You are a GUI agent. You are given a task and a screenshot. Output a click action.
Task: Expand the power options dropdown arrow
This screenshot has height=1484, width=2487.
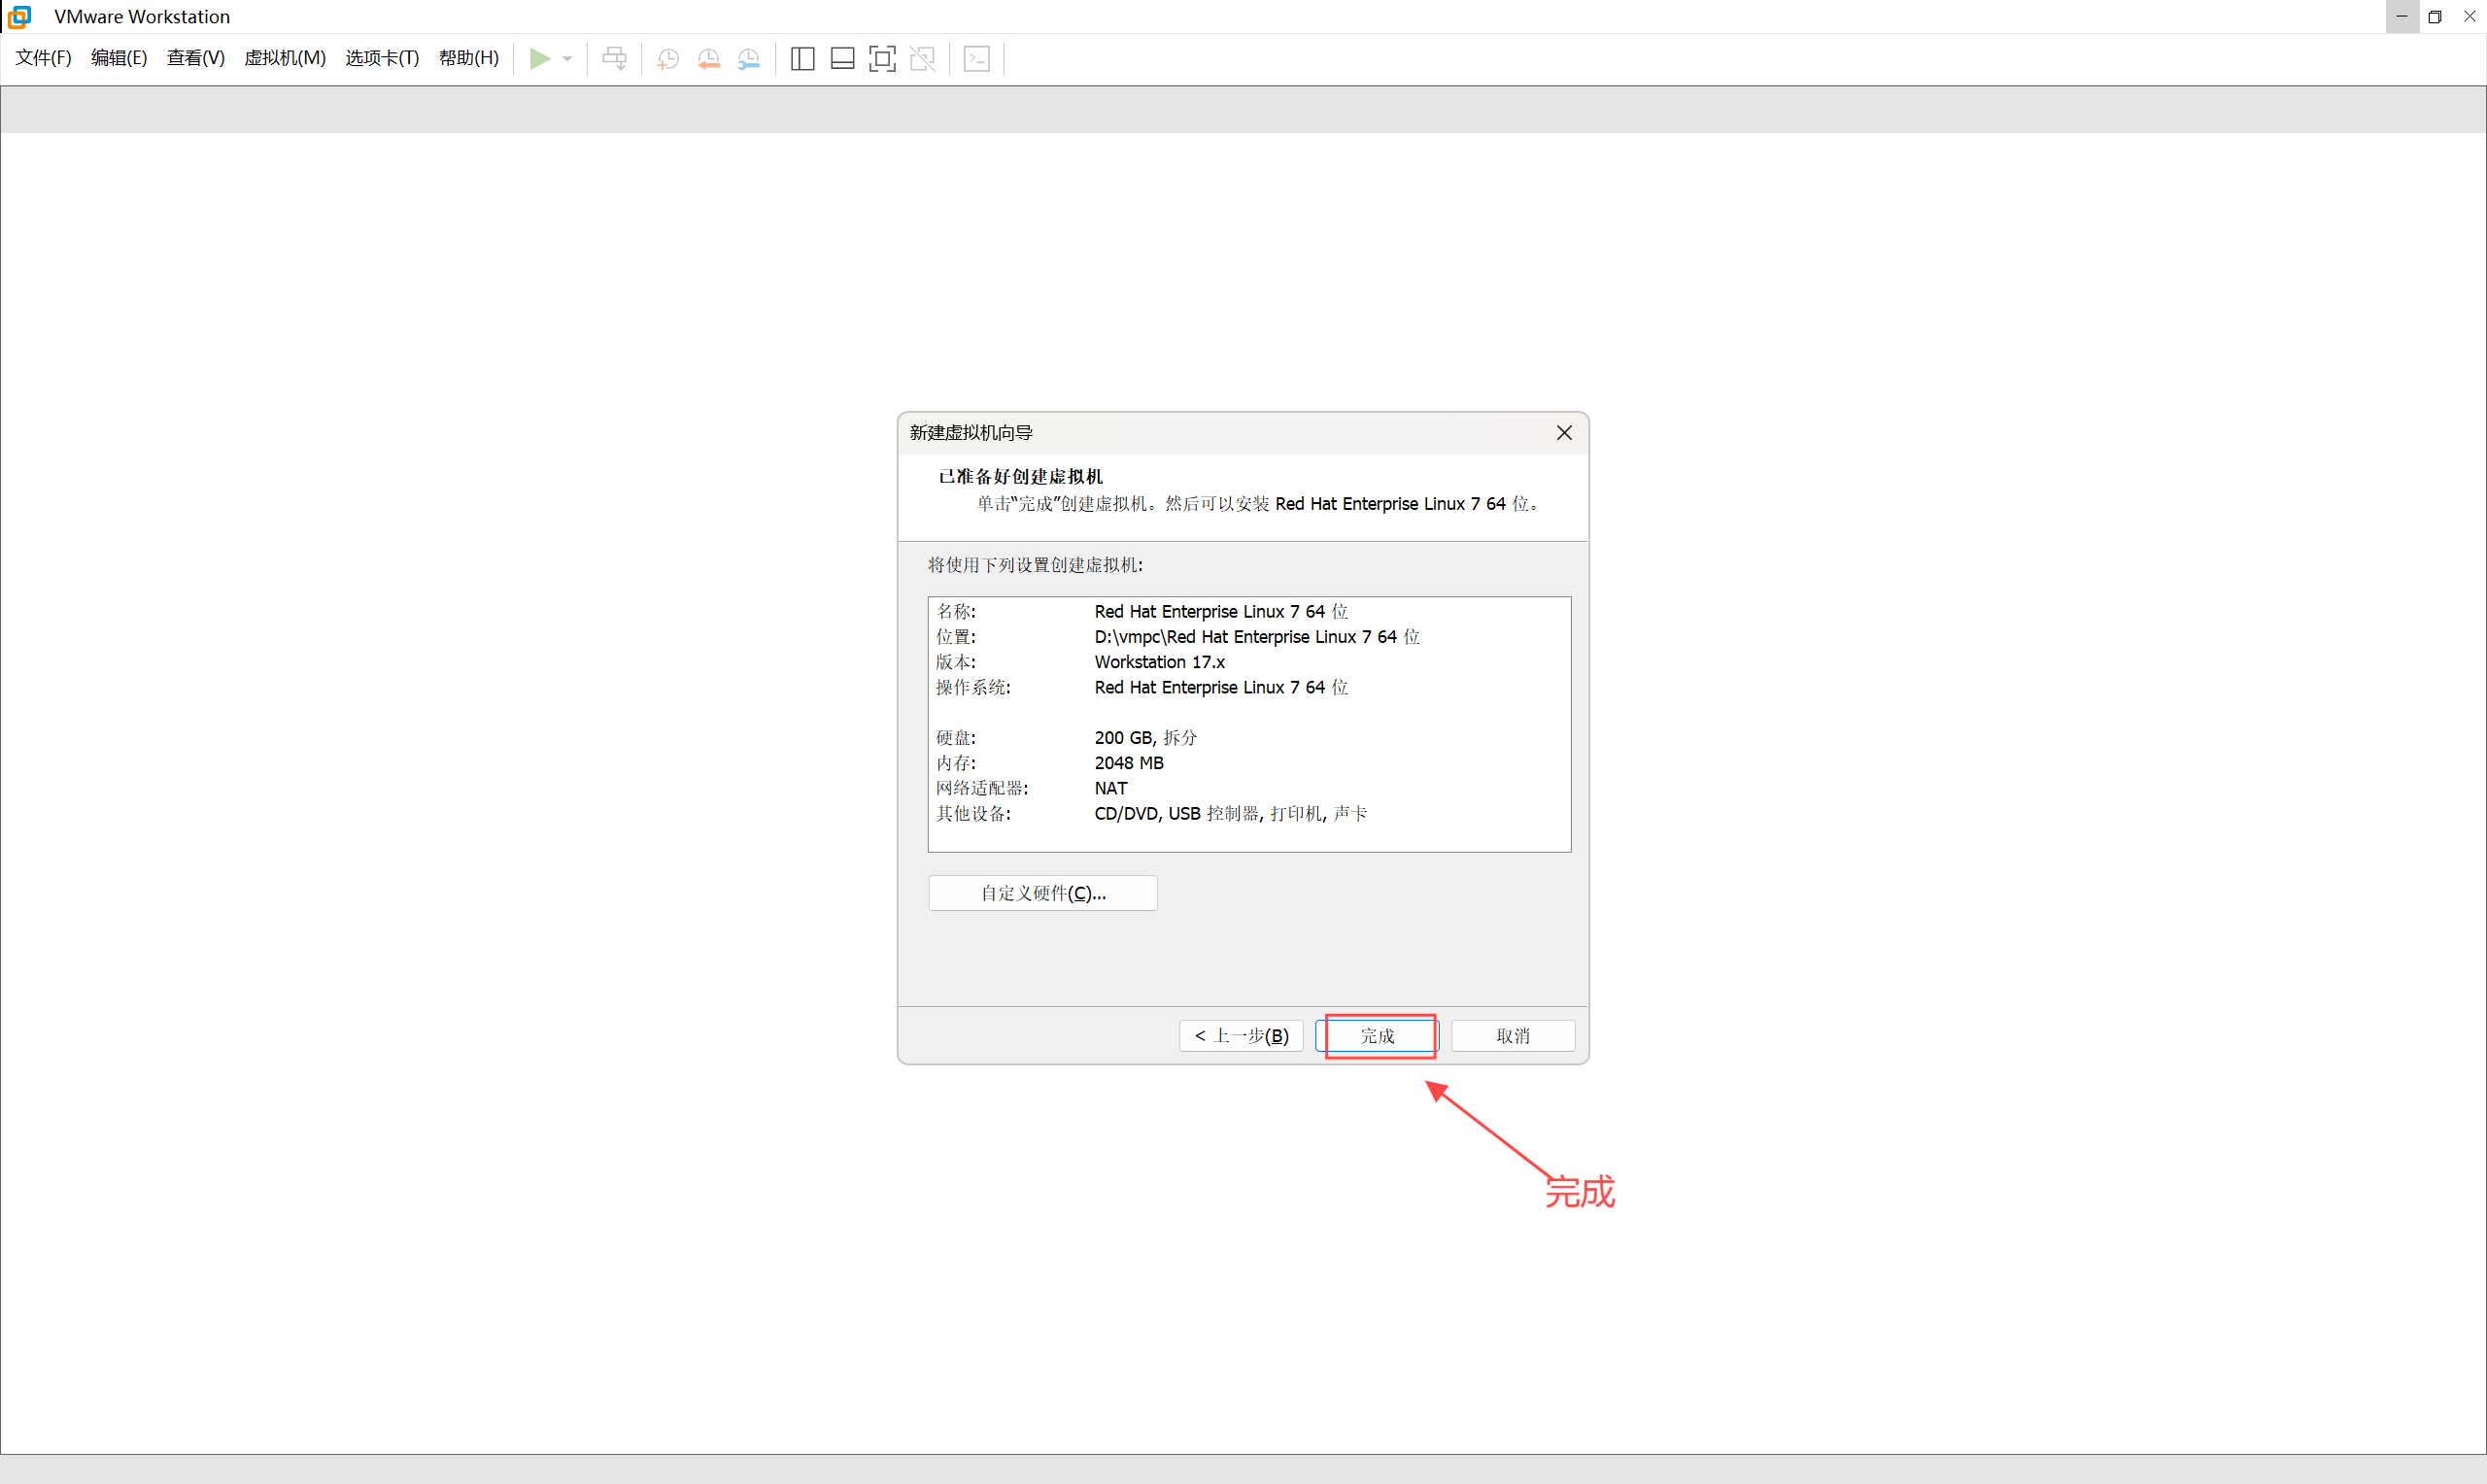[x=567, y=59]
